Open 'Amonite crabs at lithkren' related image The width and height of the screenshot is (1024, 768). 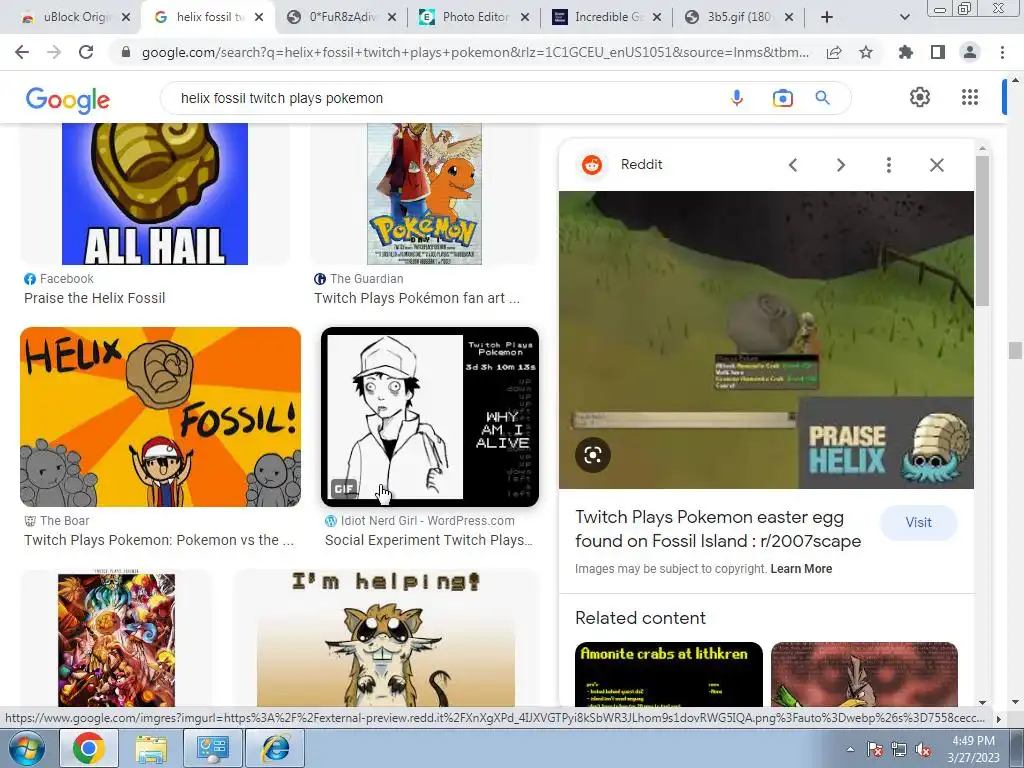coord(669,675)
